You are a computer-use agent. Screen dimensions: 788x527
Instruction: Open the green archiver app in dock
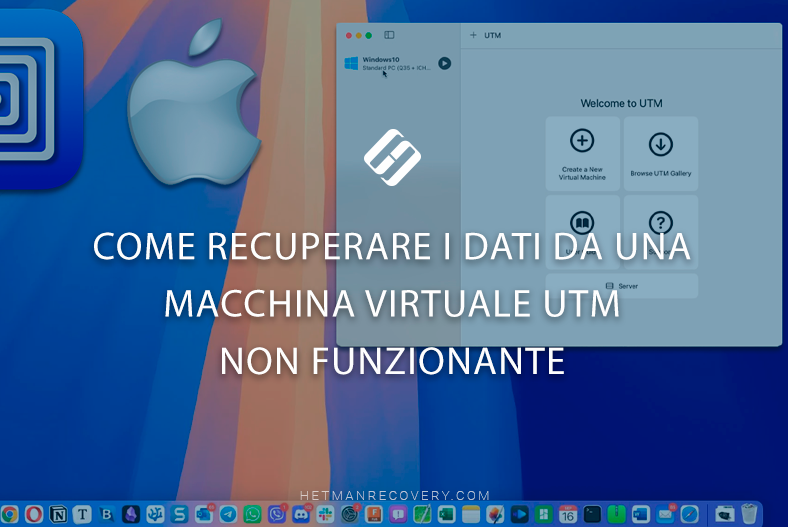(616, 514)
